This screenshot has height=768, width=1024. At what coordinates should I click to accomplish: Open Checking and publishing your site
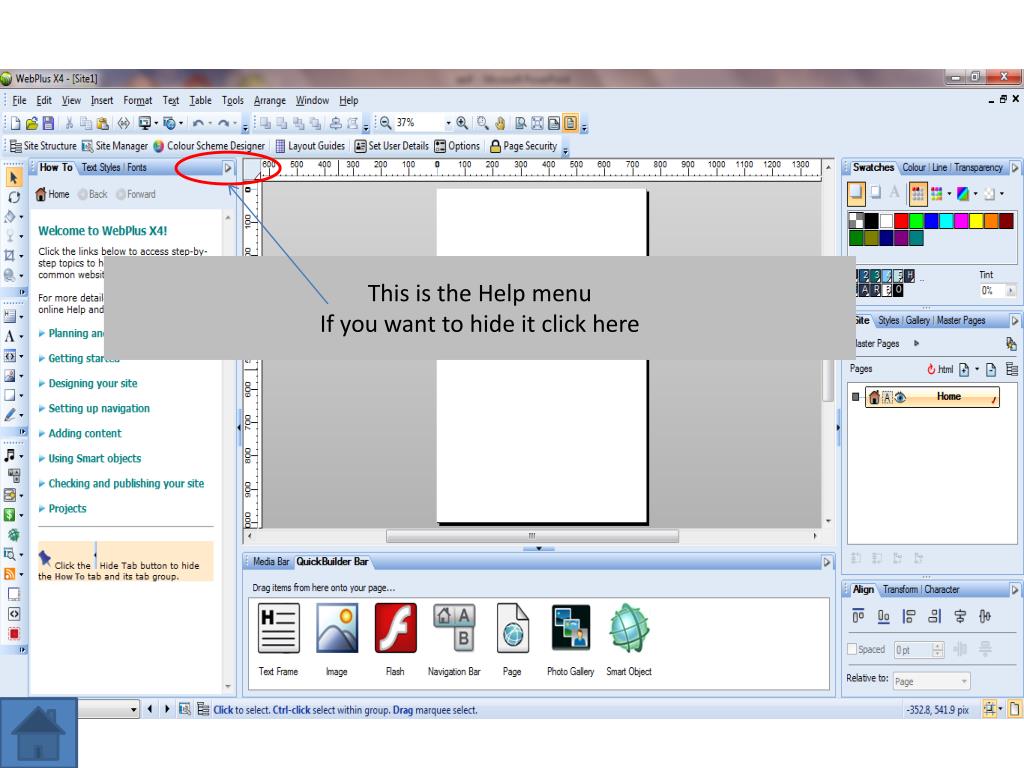(x=126, y=483)
